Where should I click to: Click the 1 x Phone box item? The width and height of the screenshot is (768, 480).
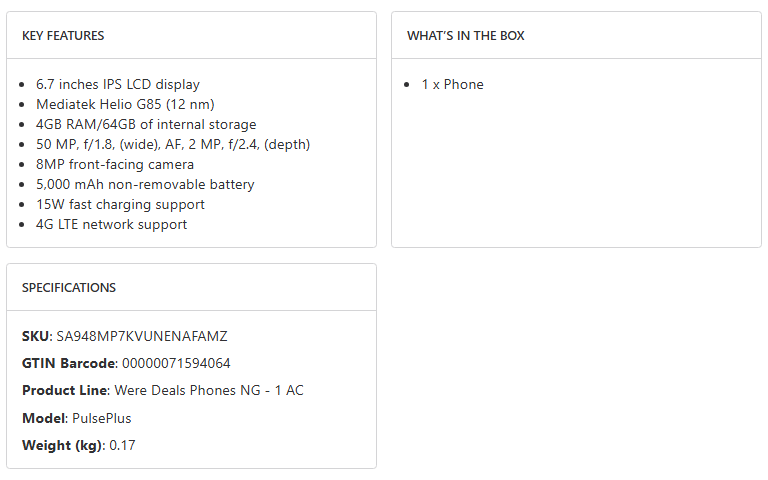click(x=452, y=85)
